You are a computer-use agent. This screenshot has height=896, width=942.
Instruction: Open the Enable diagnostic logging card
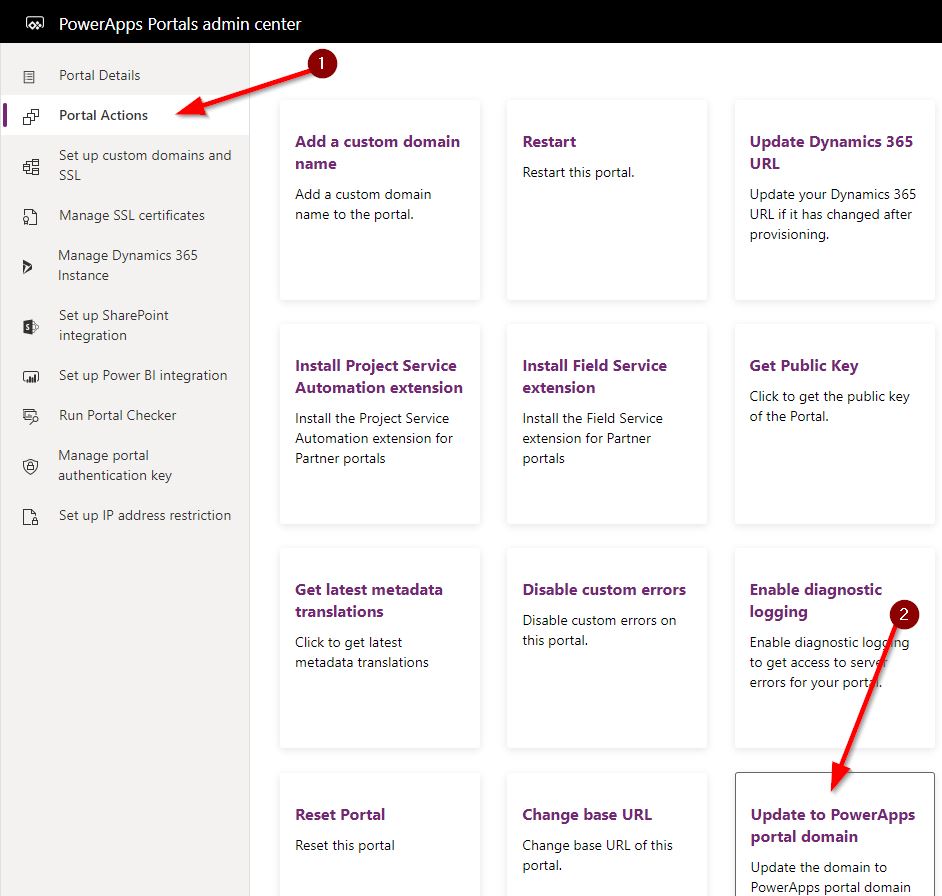point(834,648)
